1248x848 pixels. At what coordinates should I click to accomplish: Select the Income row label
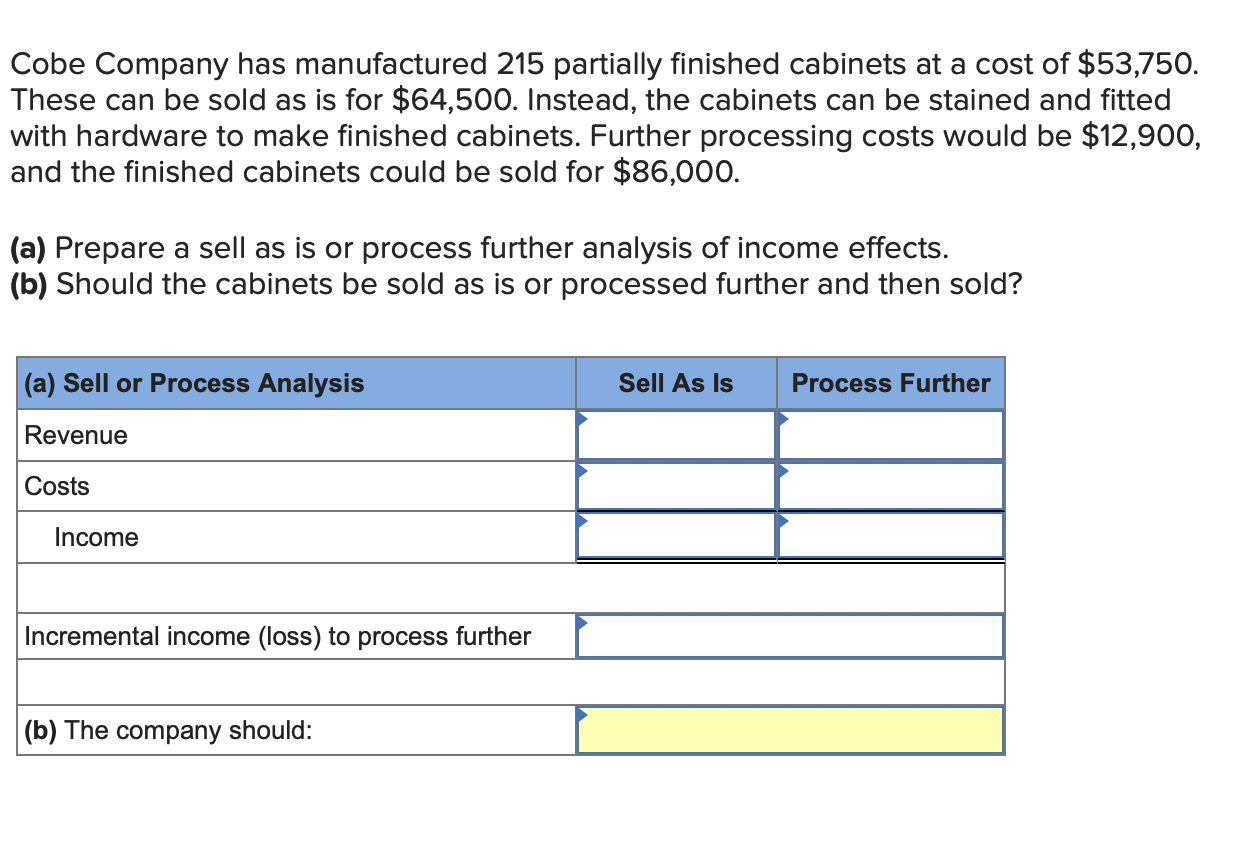click(96, 537)
